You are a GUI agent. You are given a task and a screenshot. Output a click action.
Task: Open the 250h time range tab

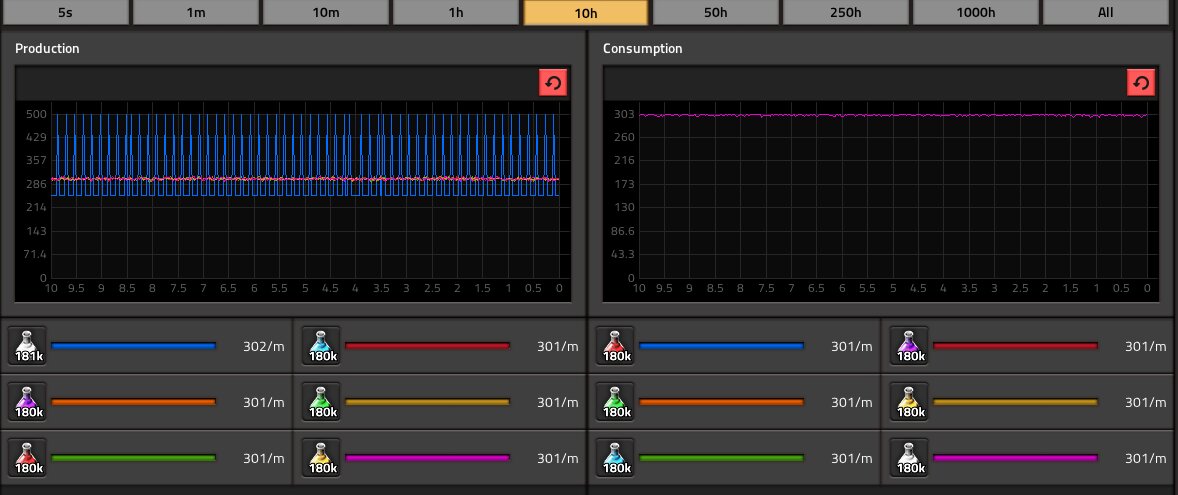(845, 13)
